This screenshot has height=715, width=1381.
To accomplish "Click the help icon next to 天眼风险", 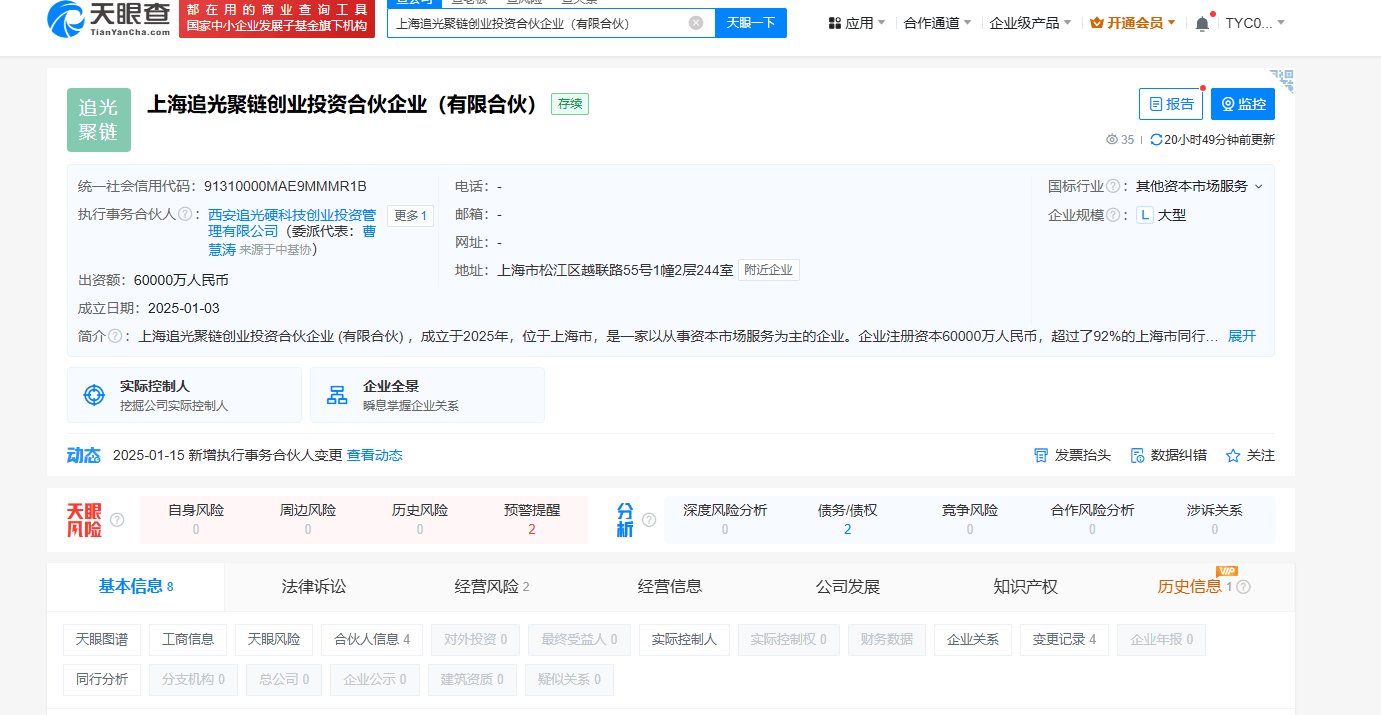I will tap(117, 520).
